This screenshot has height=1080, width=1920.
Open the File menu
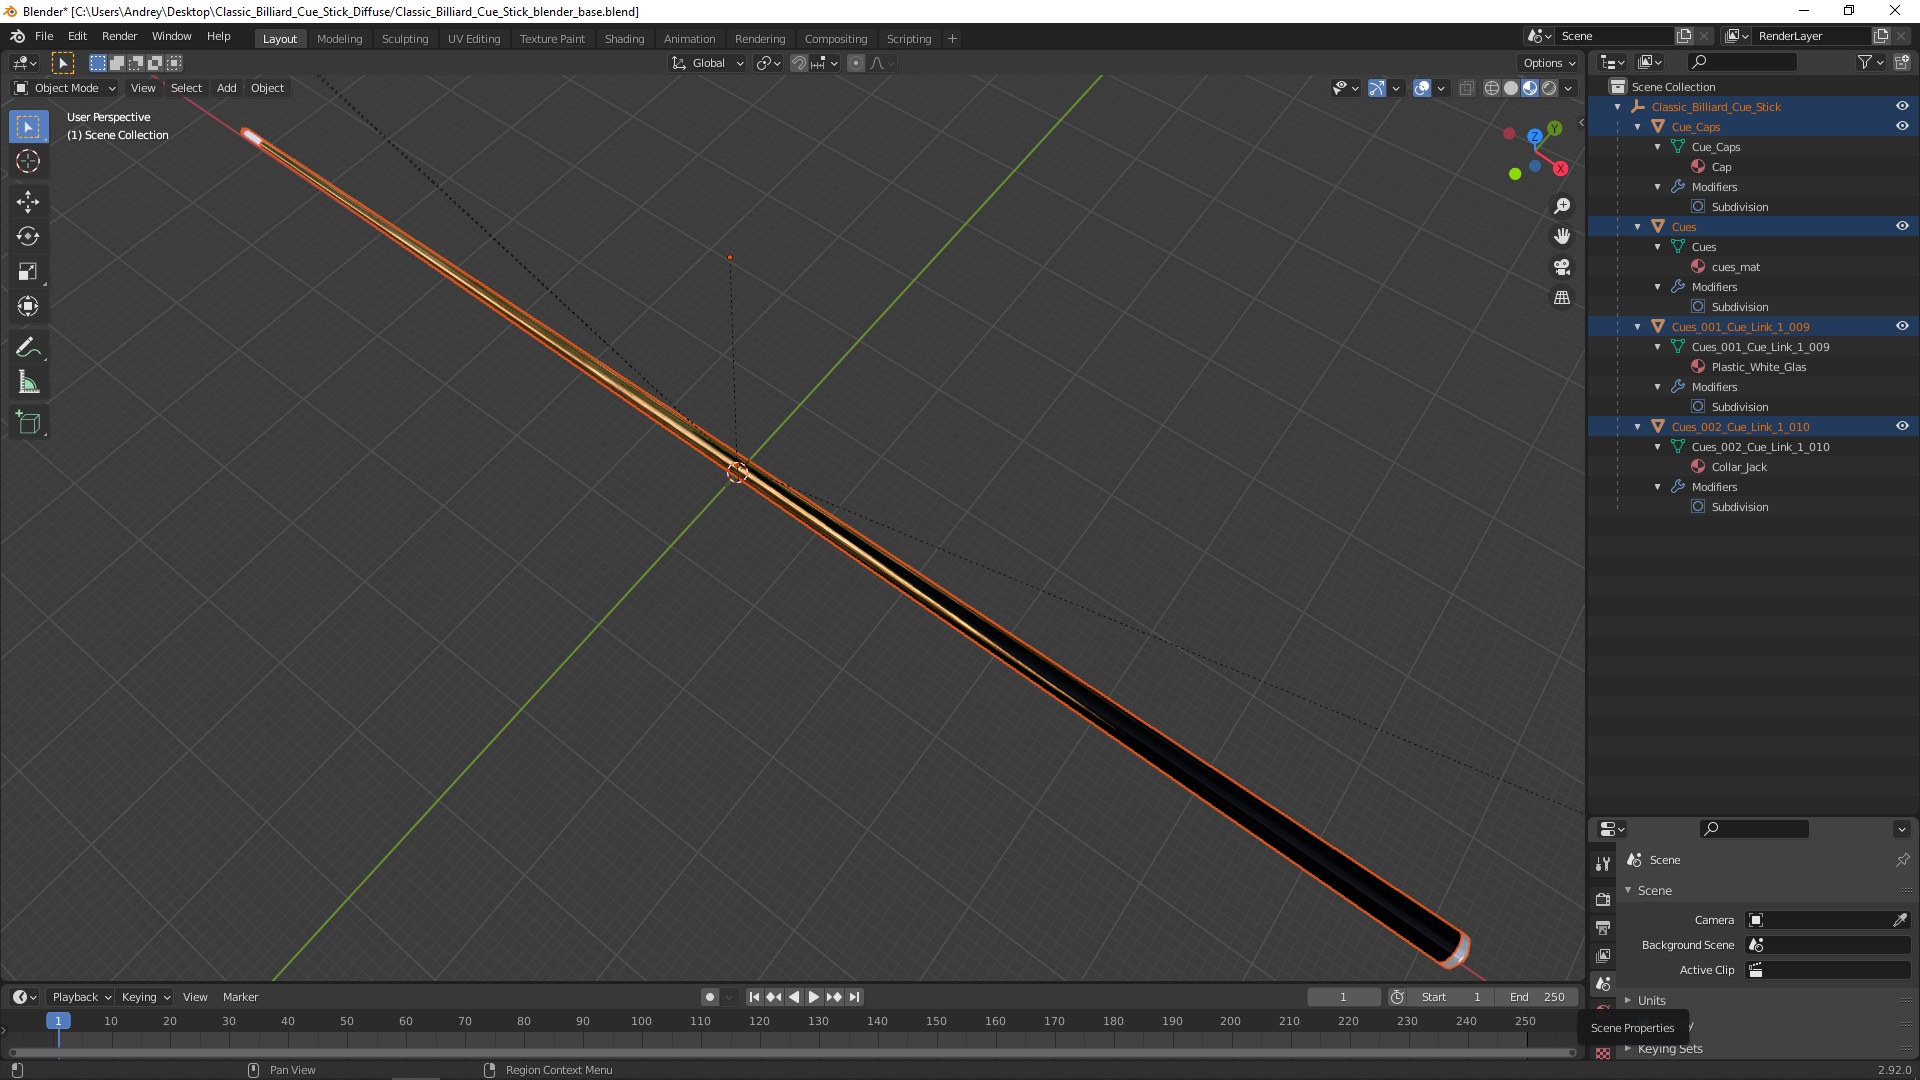point(44,36)
